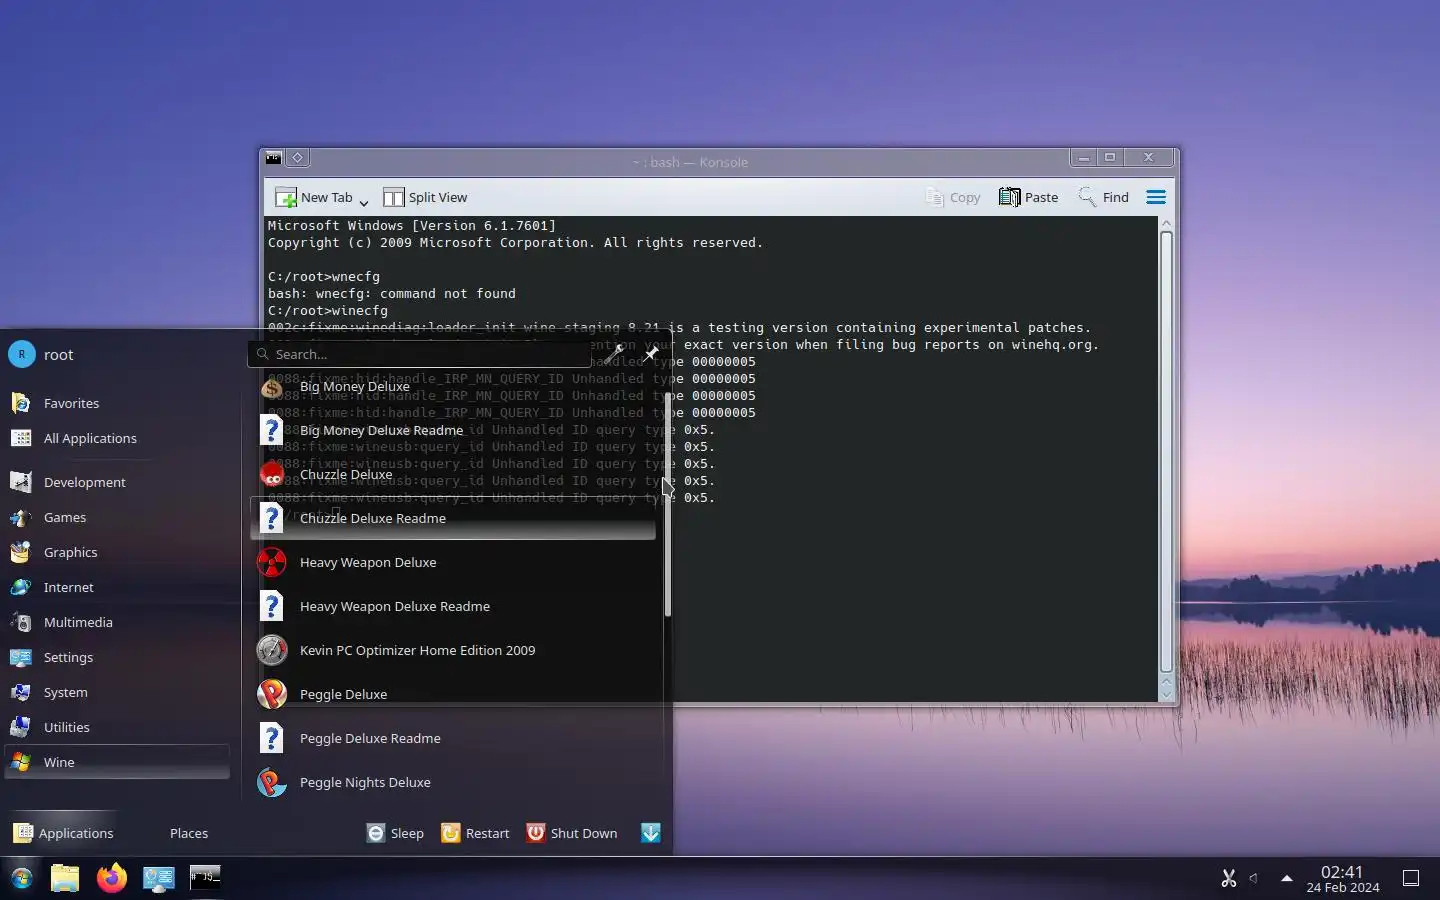Open the Multimedia category
Screen dimensions: 1440x900
[118, 622]
